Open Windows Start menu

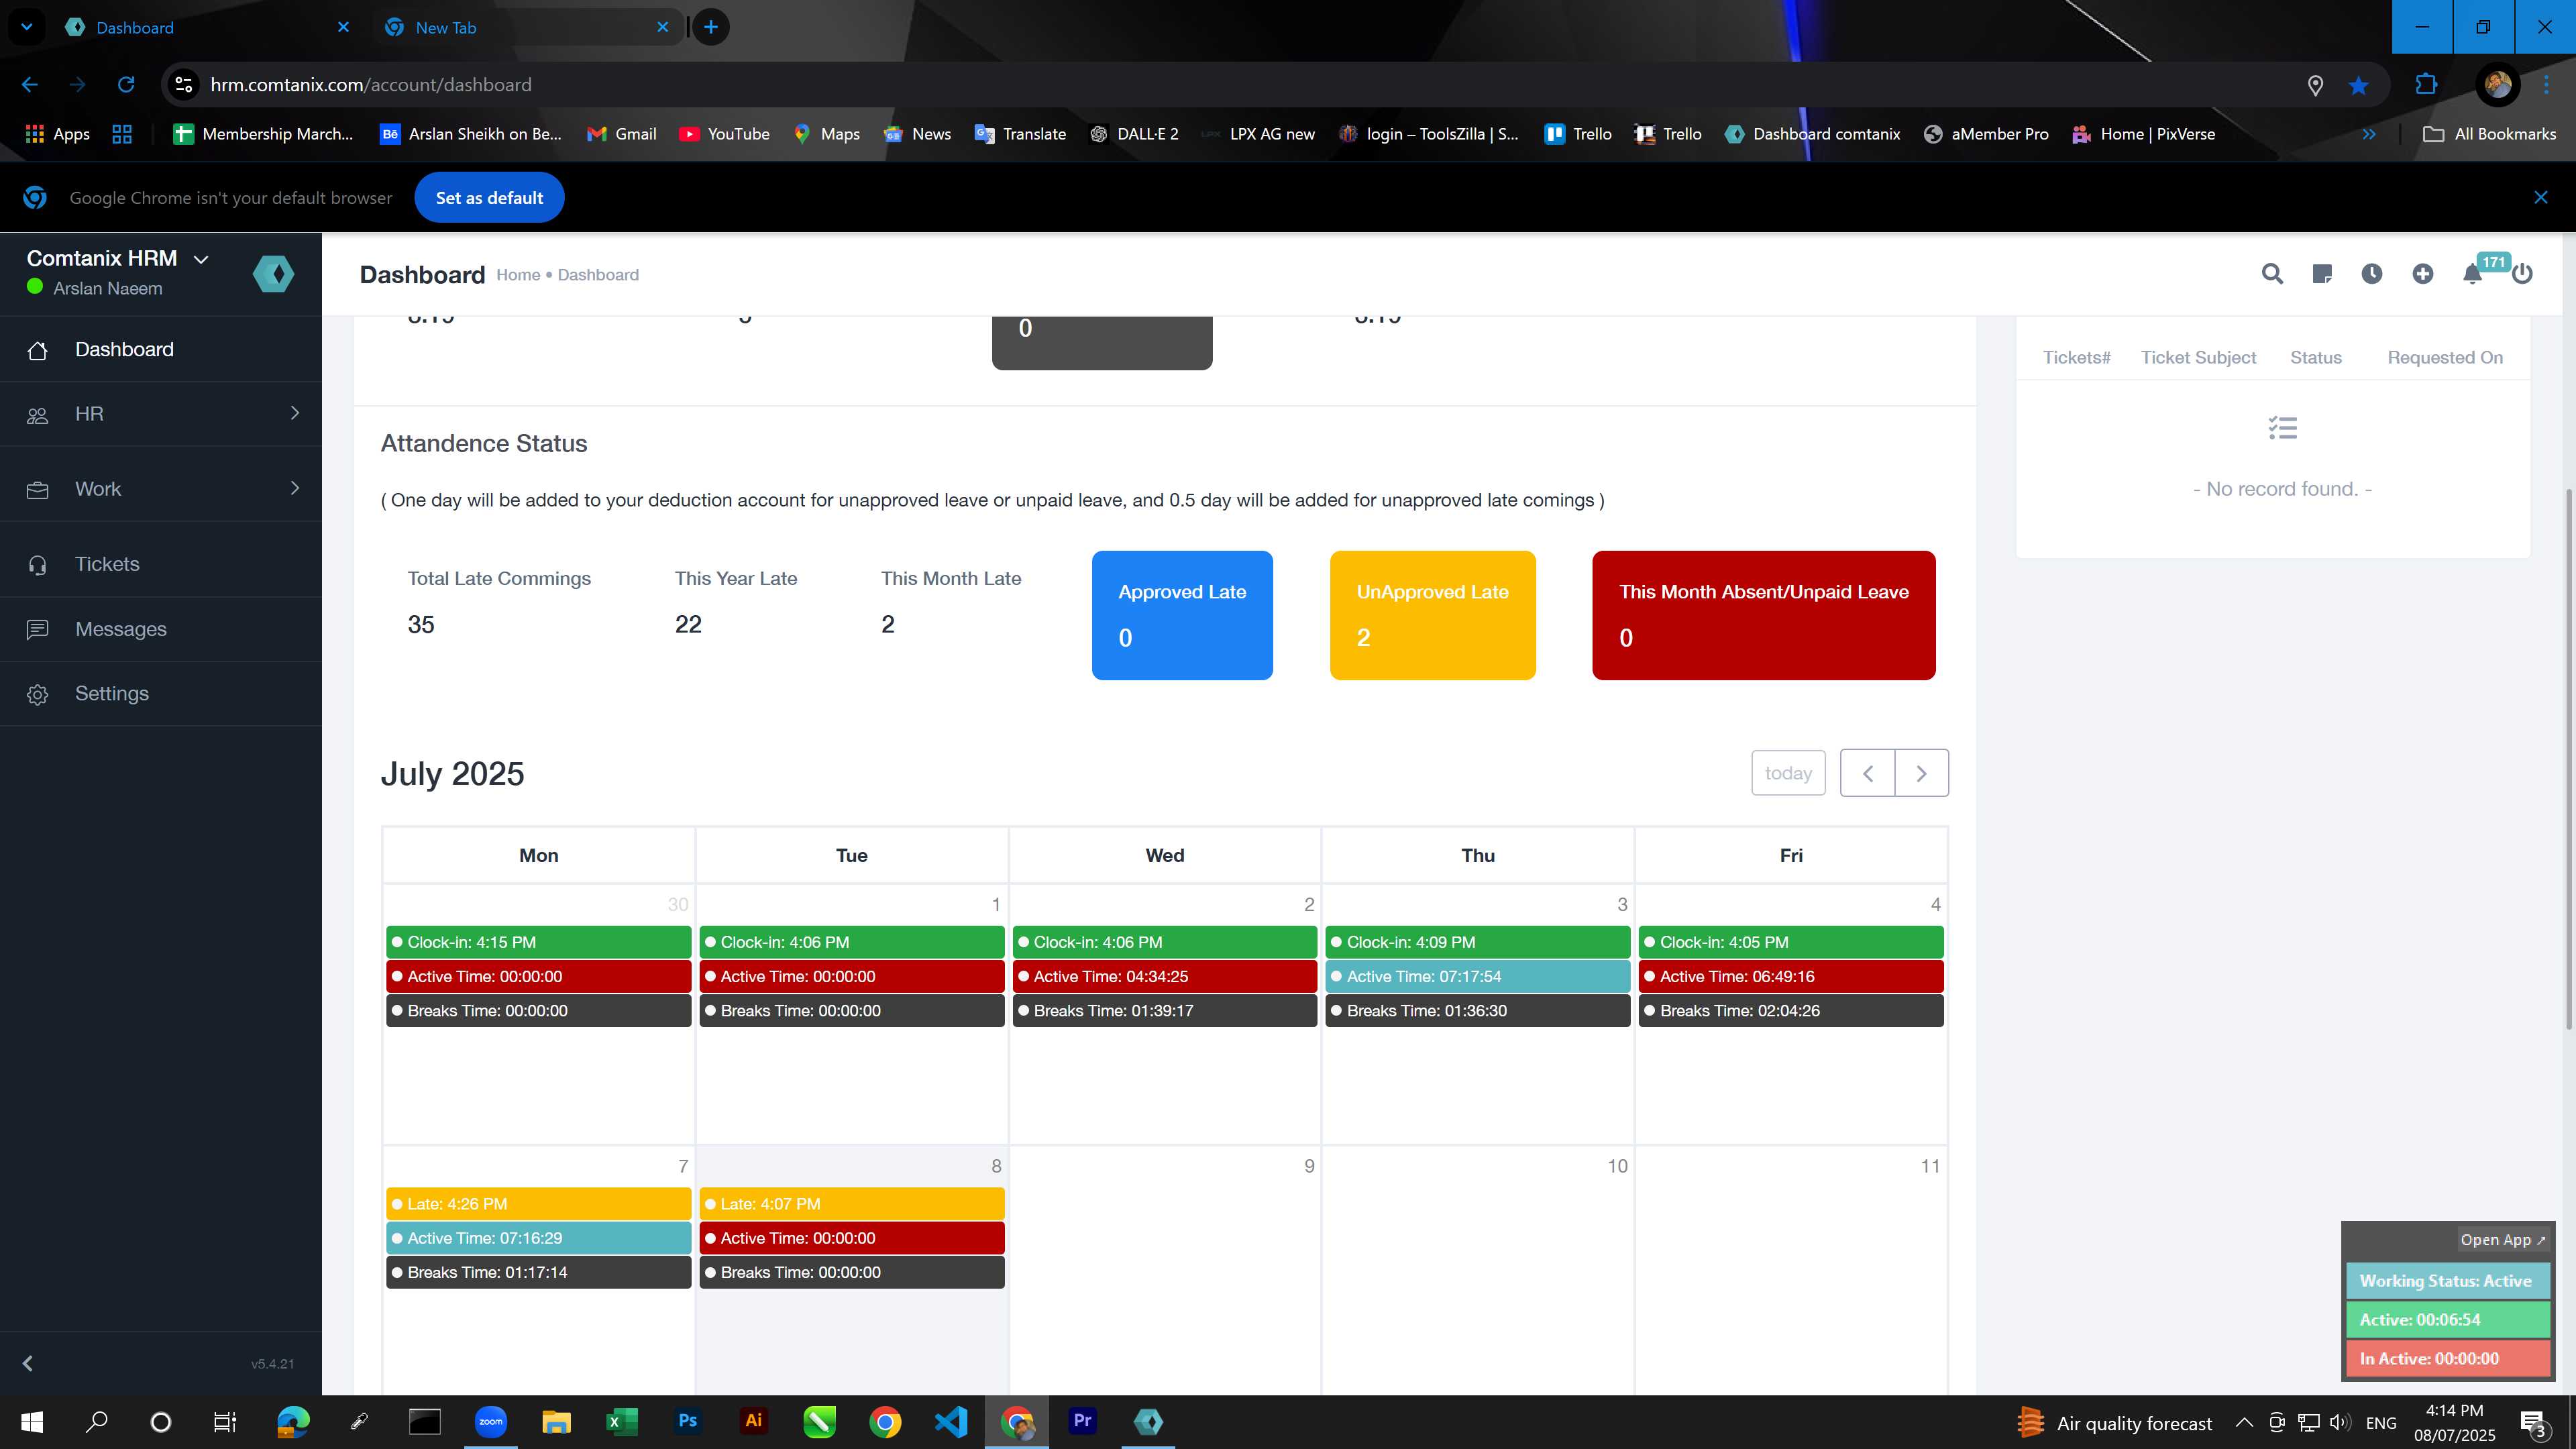point(32,1421)
